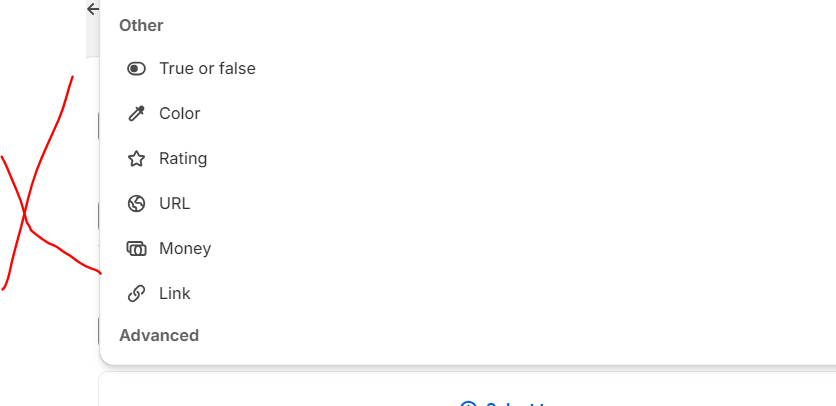The image size is (836, 406).
Task: Click the True or false toggle icon
Action: 137,69
